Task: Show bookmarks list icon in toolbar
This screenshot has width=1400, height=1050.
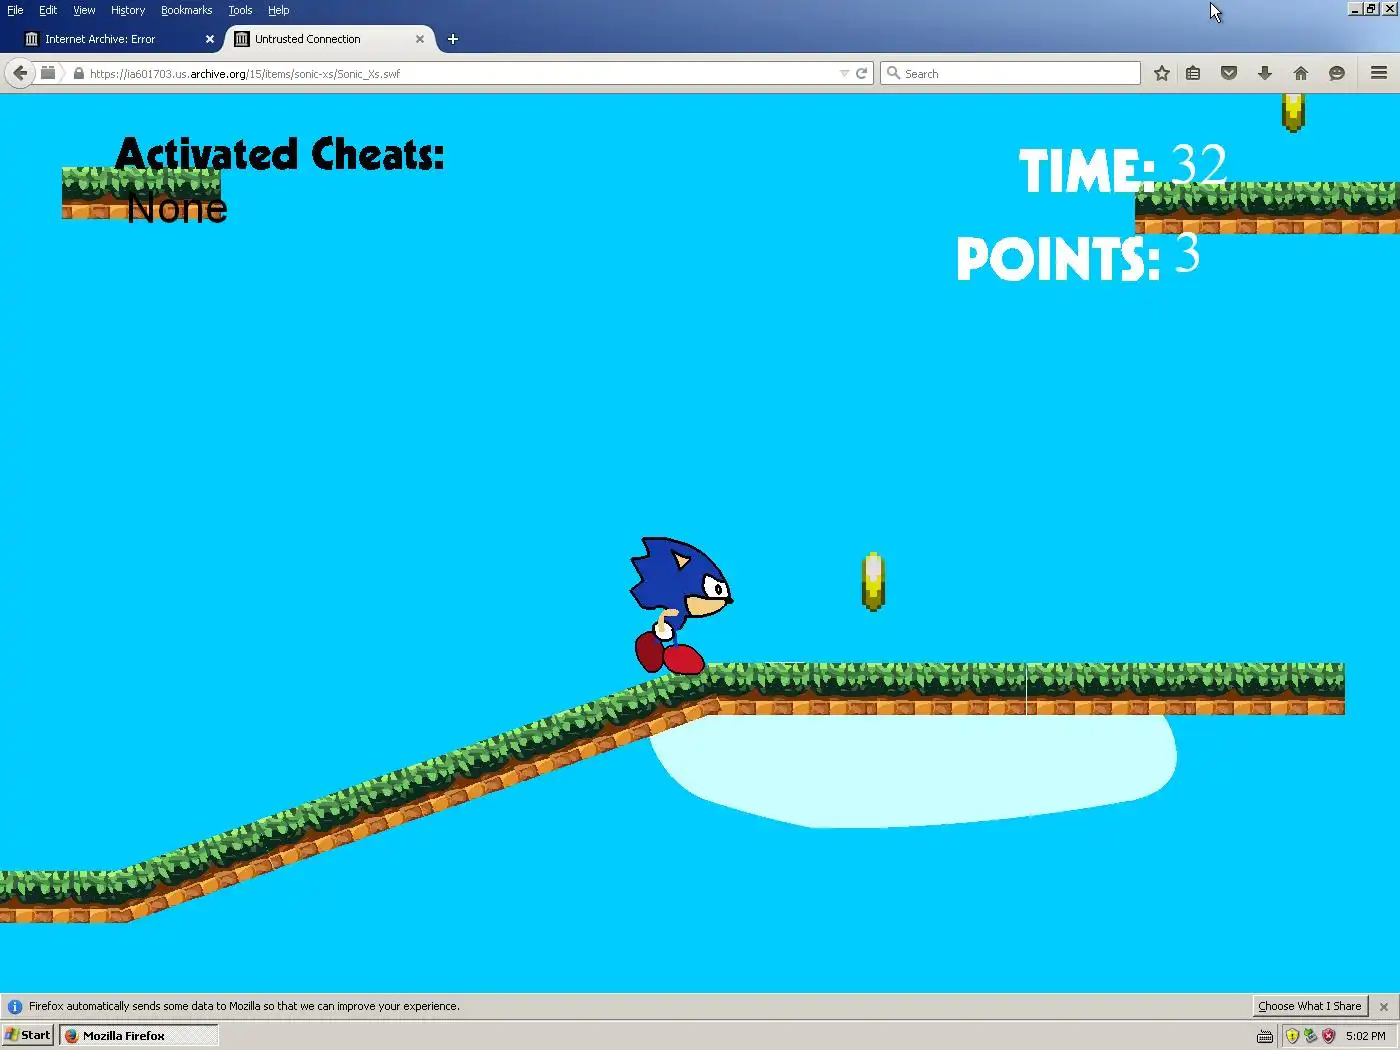Action: [1193, 73]
